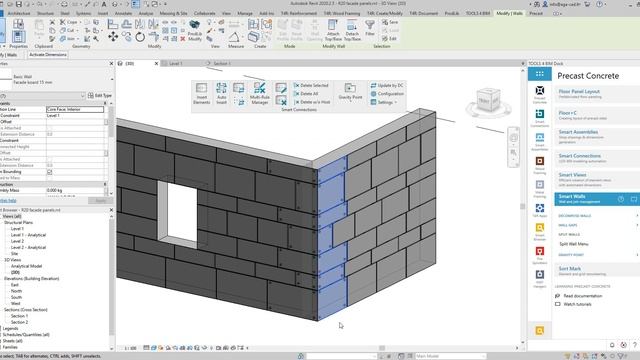Click Delete w/o Host

(x=312, y=102)
